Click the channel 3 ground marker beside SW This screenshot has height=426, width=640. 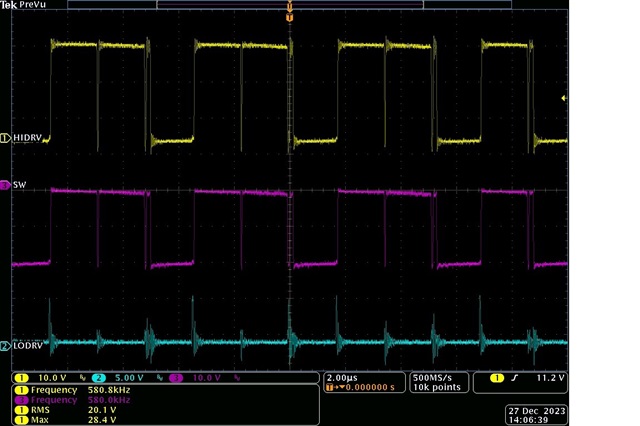click(5, 186)
